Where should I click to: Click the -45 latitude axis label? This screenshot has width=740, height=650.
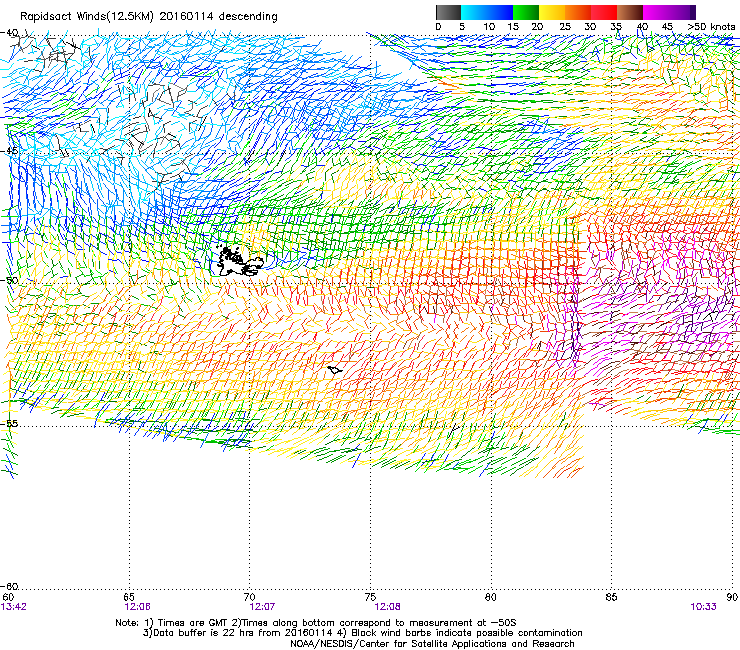point(9,151)
